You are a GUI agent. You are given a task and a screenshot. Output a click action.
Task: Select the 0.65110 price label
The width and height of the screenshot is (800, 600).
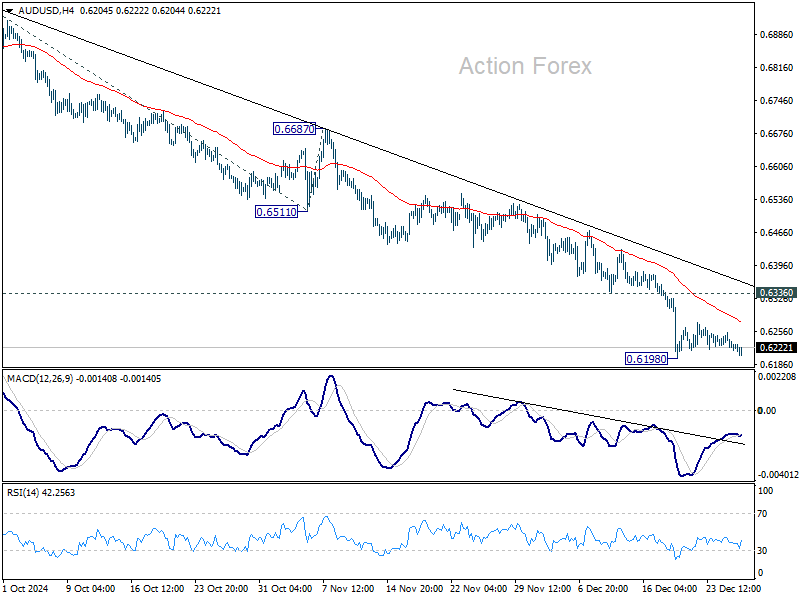pyautogui.click(x=276, y=212)
